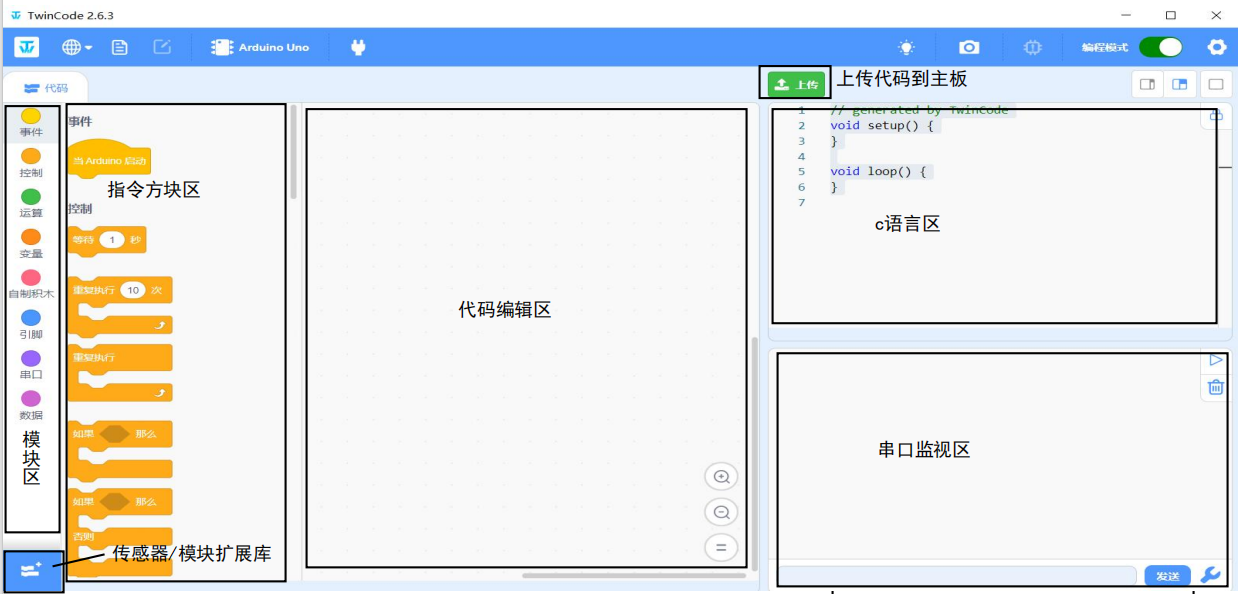Open the sensor/module extension library button
Viewport: 1241px width, 594px height.
click(x=31, y=569)
